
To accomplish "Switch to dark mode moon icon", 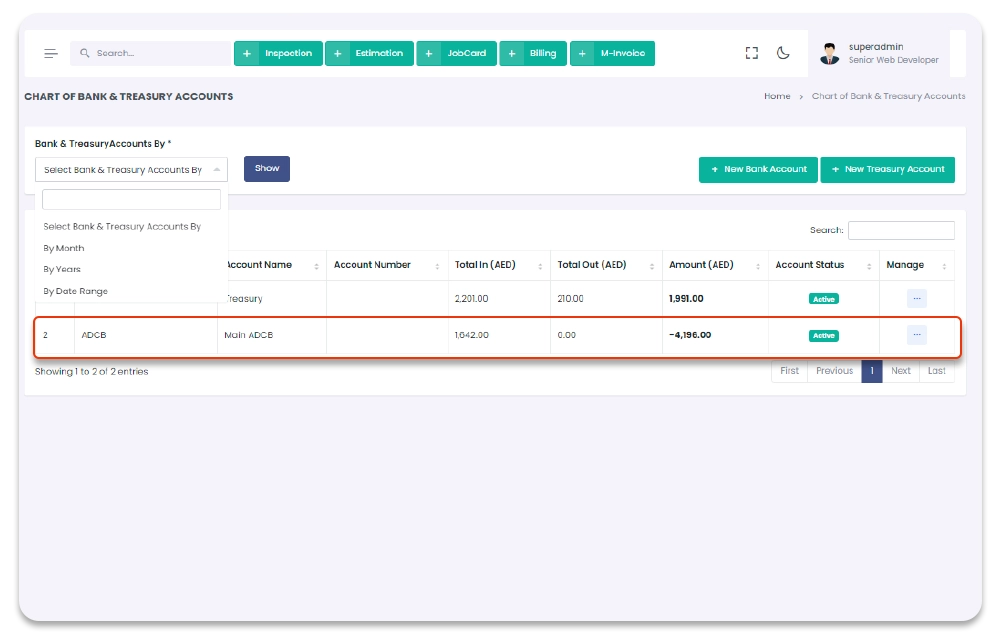I will click(783, 54).
